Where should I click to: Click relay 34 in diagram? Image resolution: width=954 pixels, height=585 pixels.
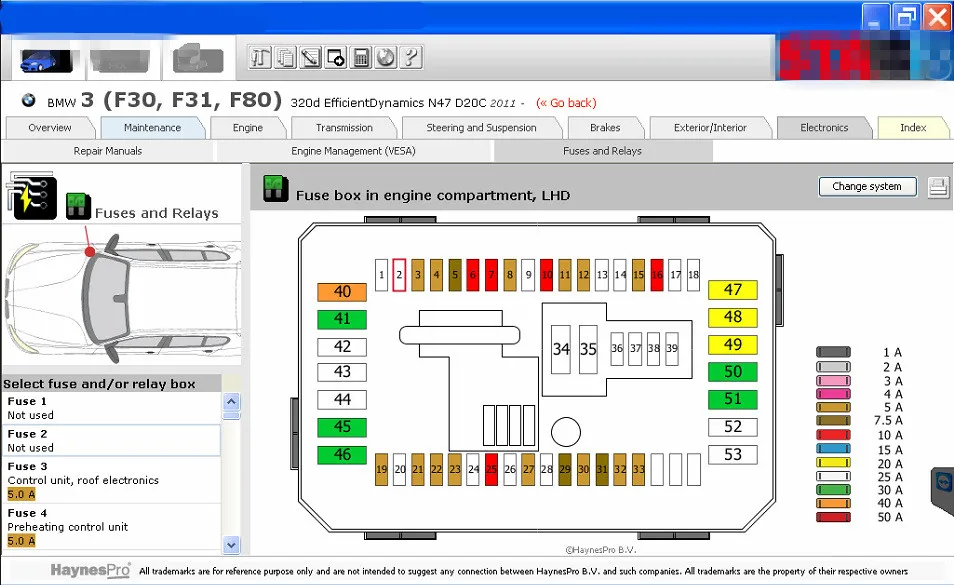pyautogui.click(x=560, y=349)
